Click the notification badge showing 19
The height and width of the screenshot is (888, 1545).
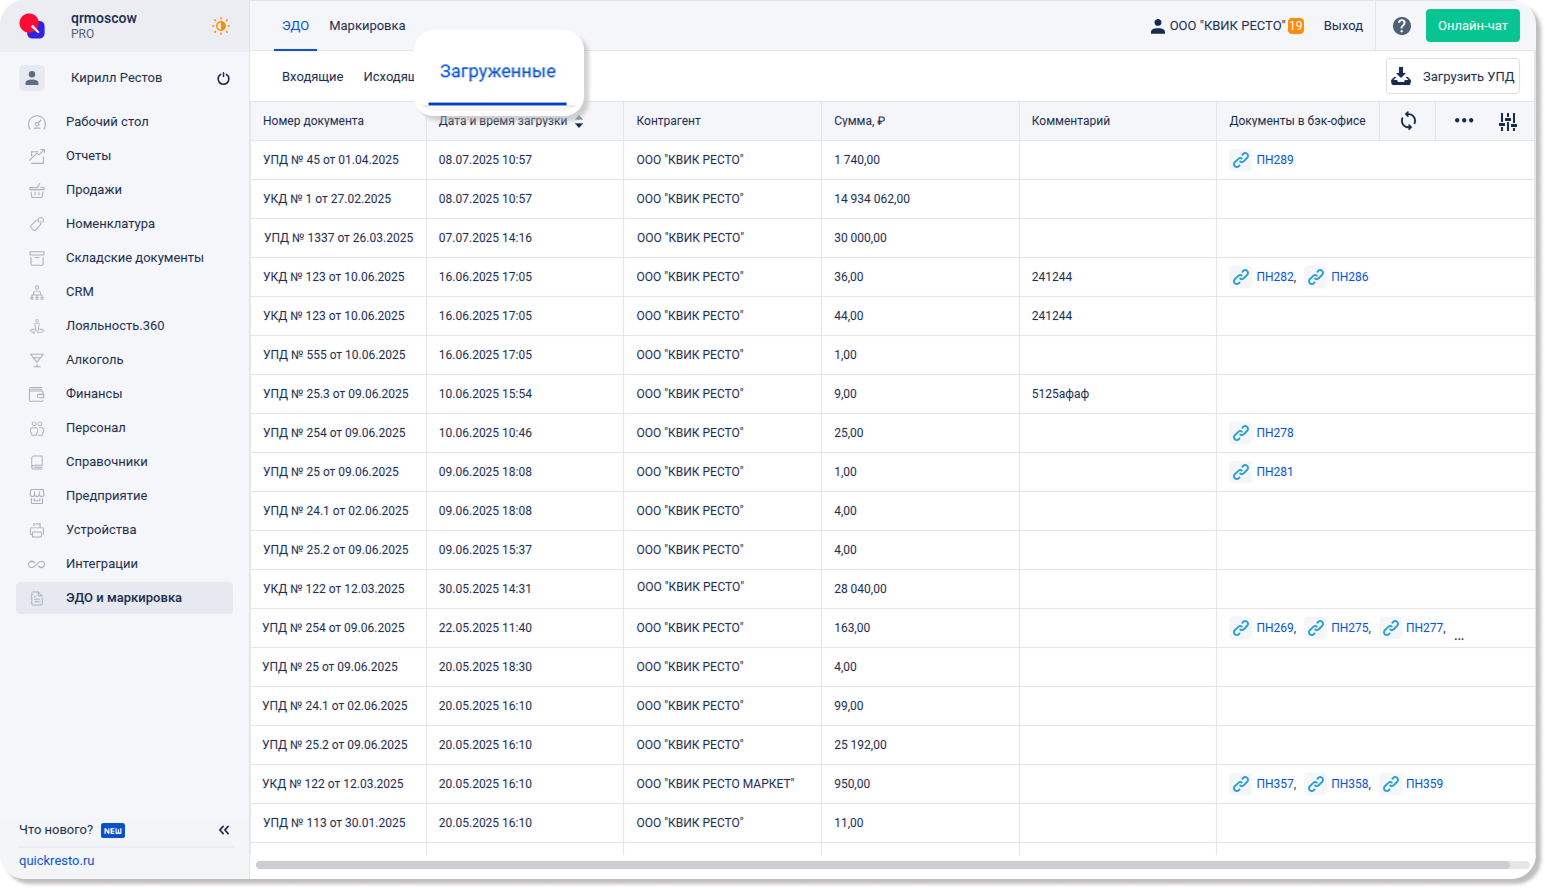1295,26
